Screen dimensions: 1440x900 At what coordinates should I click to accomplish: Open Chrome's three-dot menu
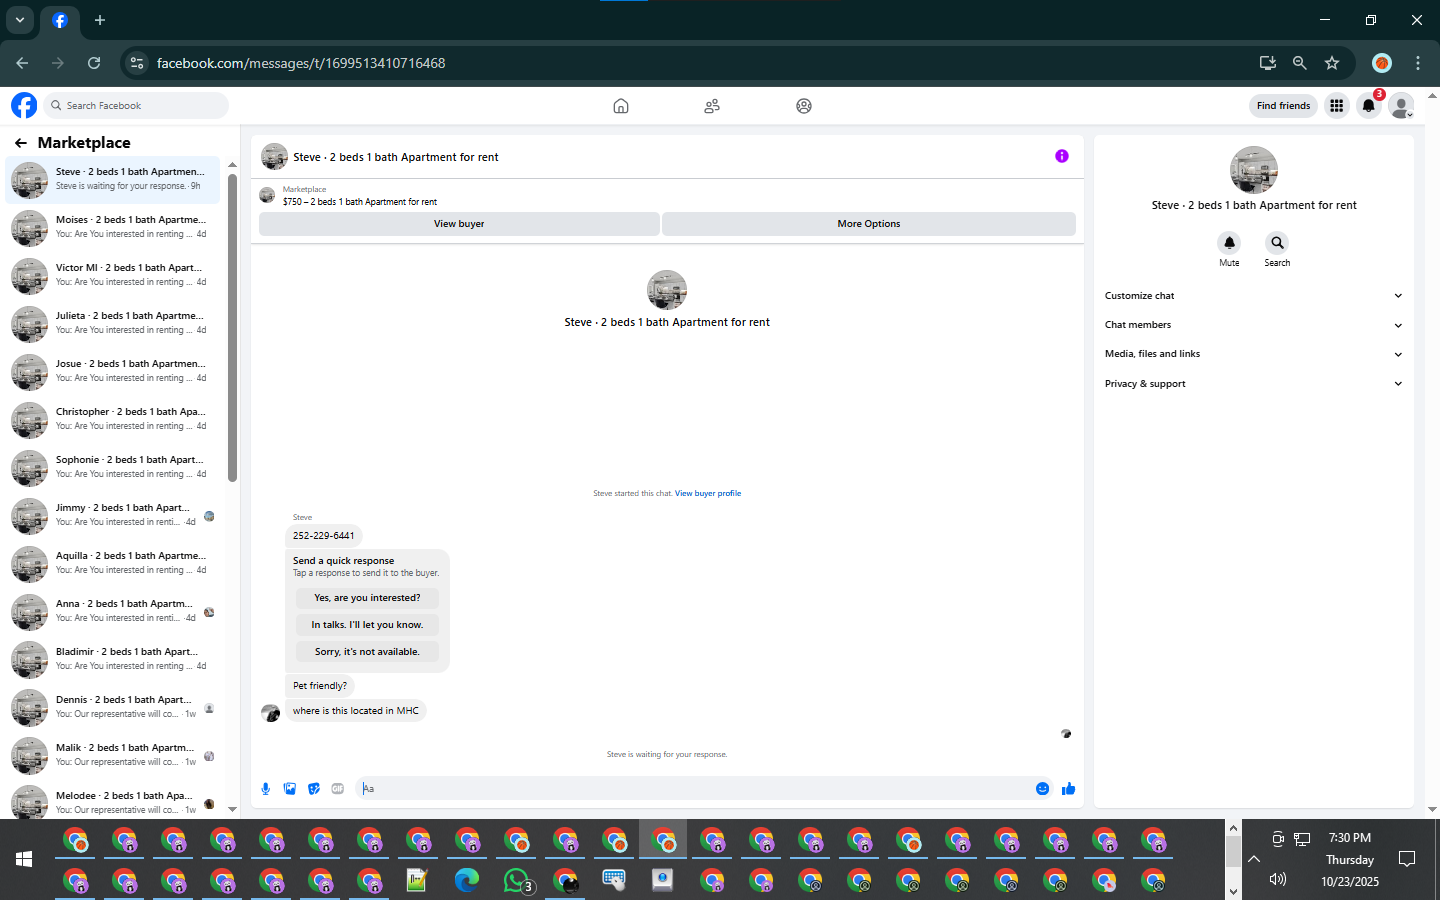pyautogui.click(x=1418, y=63)
